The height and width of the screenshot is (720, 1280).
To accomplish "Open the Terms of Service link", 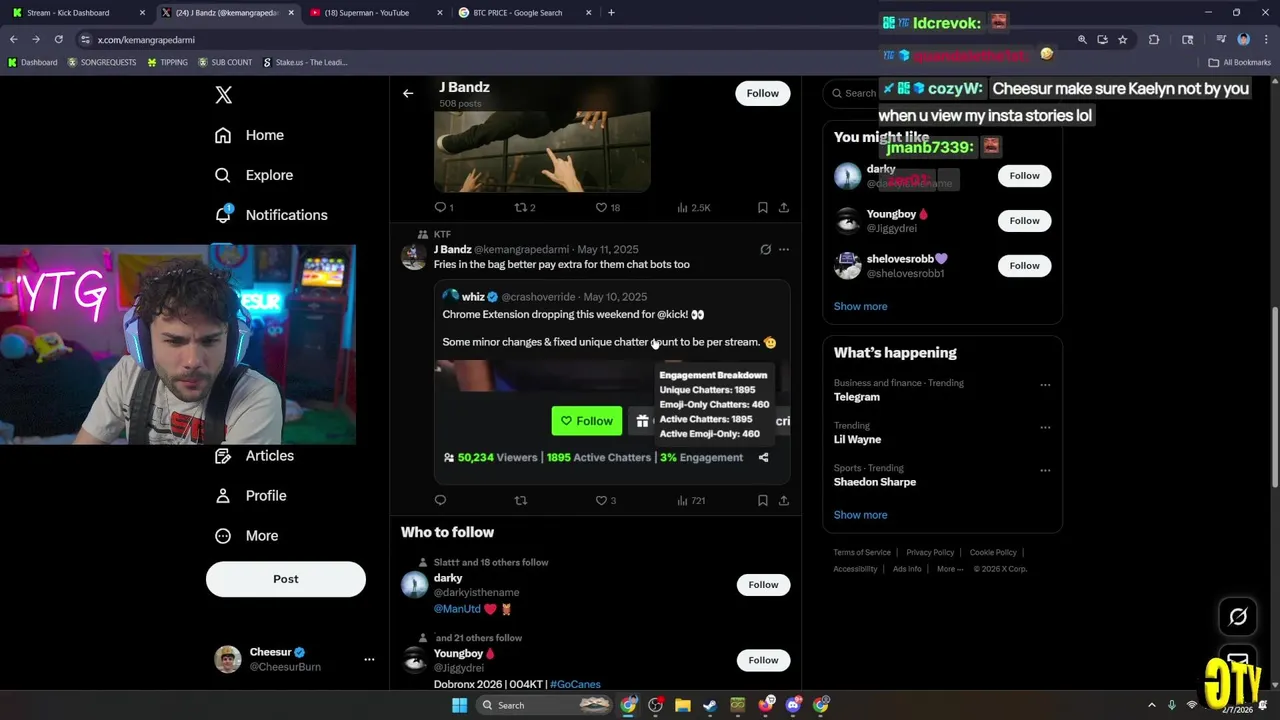I will coord(862,552).
